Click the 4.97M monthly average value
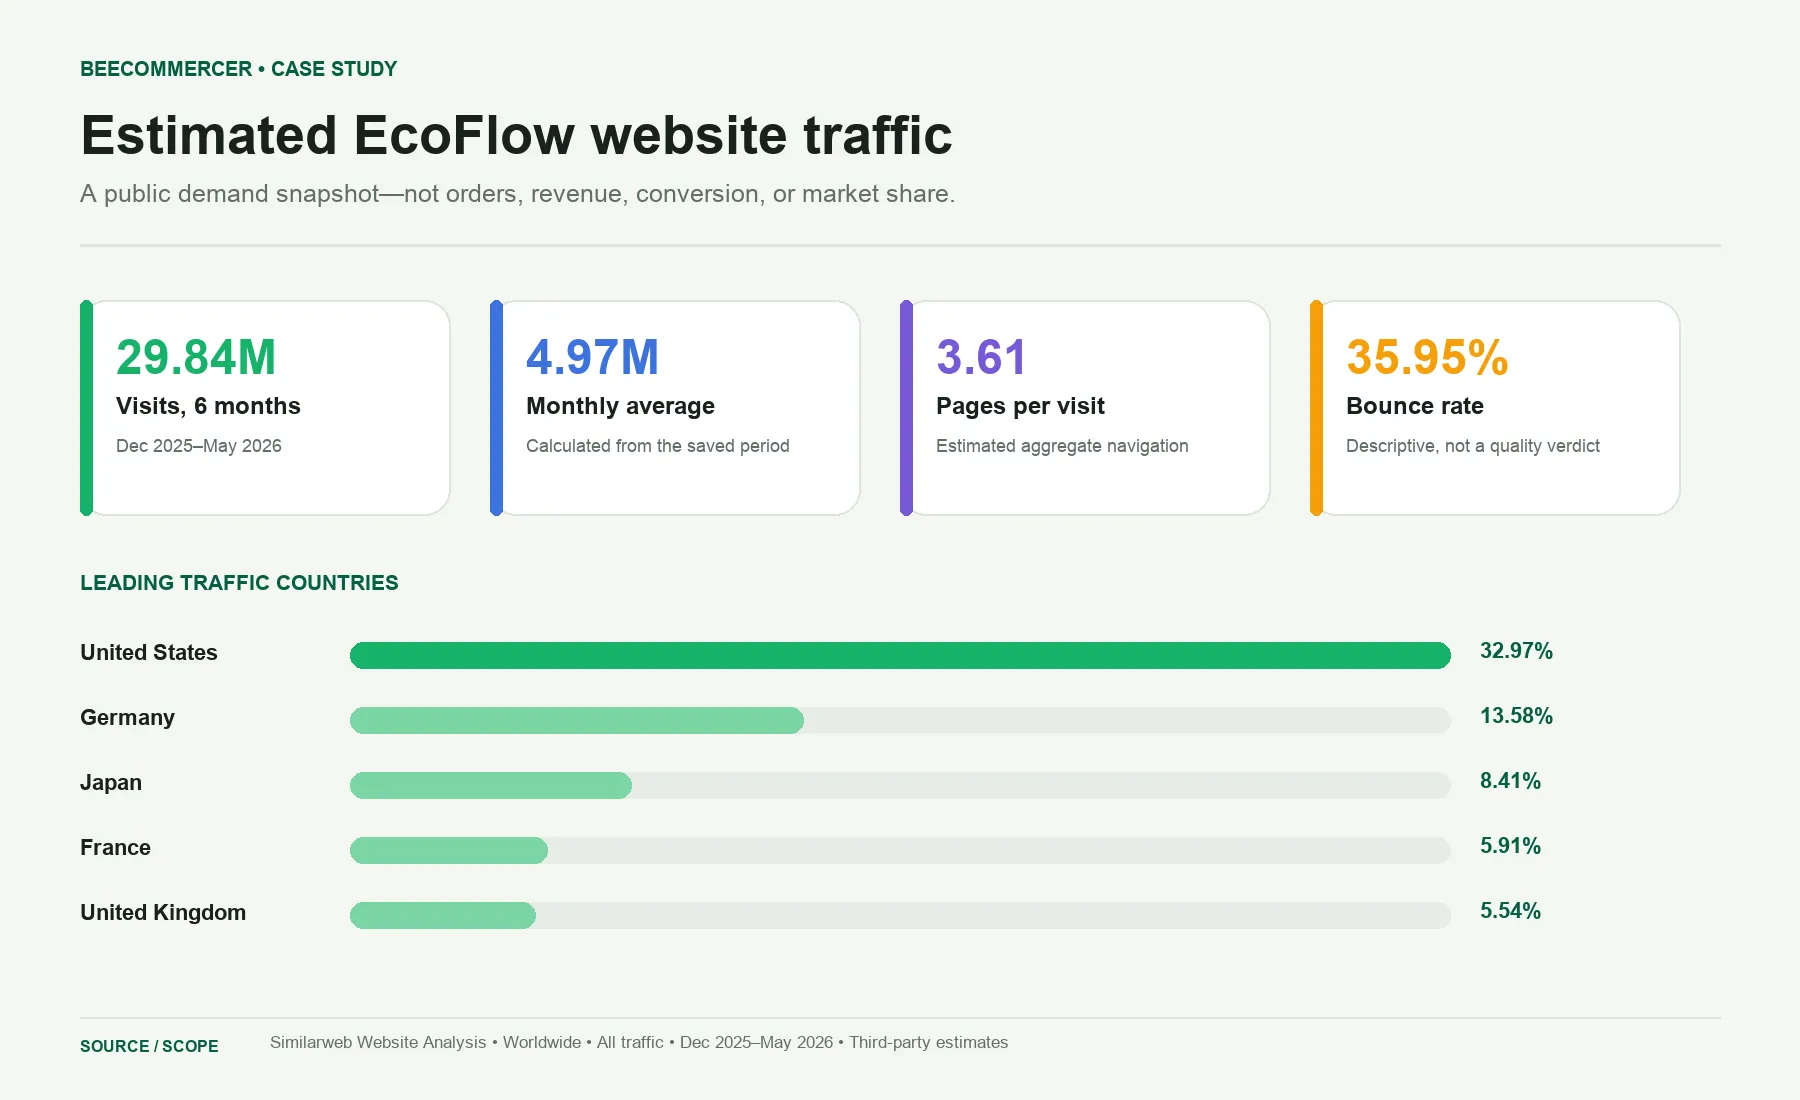 click(x=592, y=357)
